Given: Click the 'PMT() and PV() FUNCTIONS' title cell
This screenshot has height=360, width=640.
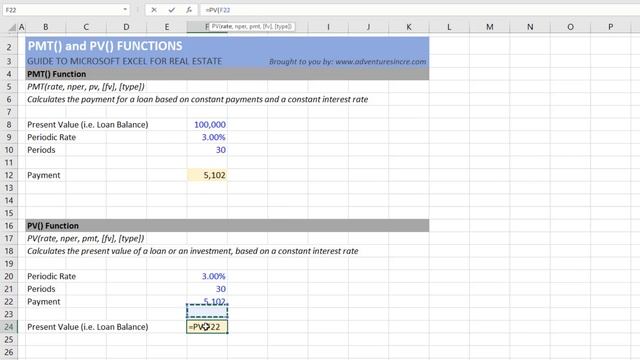Looking at the screenshot, I should (x=105, y=46).
